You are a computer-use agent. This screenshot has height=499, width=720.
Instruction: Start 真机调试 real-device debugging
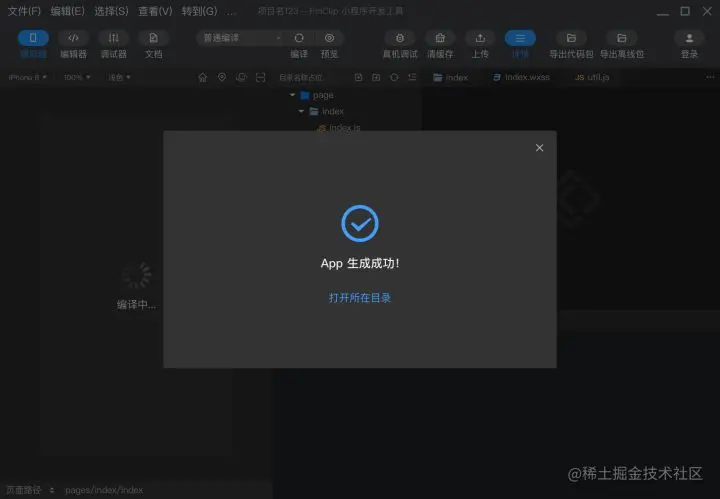click(x=400, y=38)
